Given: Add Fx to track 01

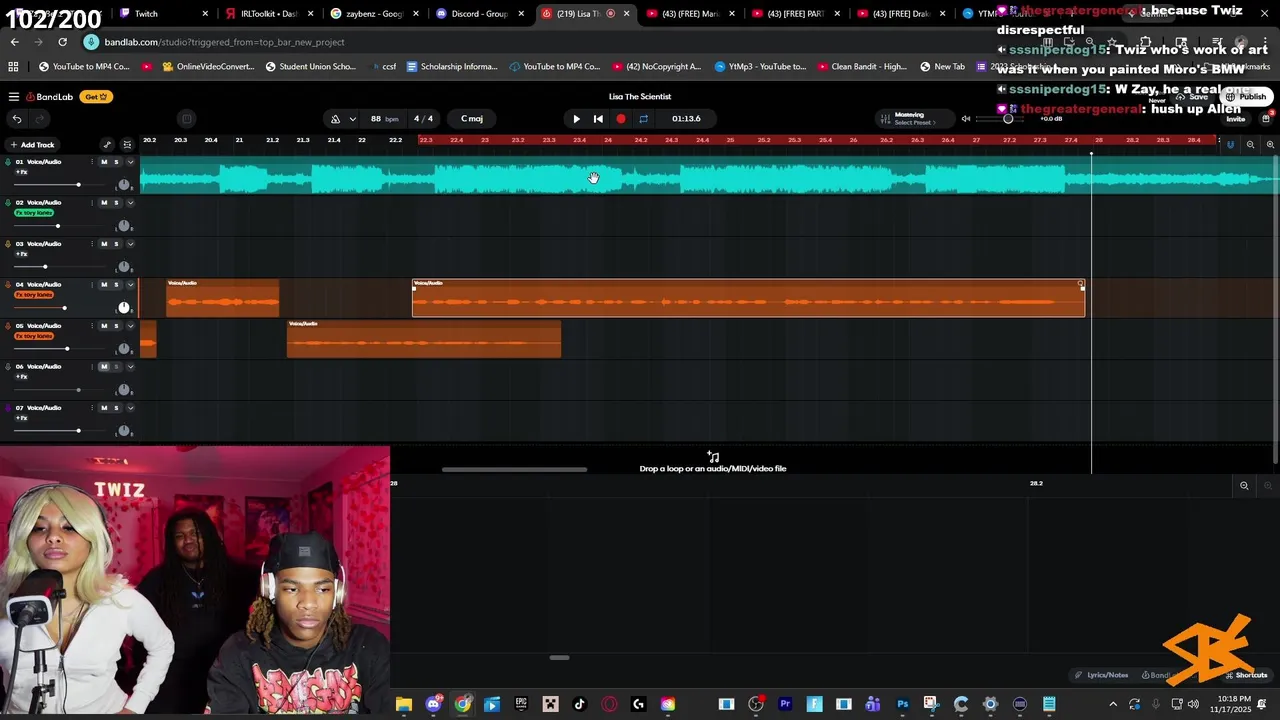Looking at the screenshot, I should tap(21, 172).
